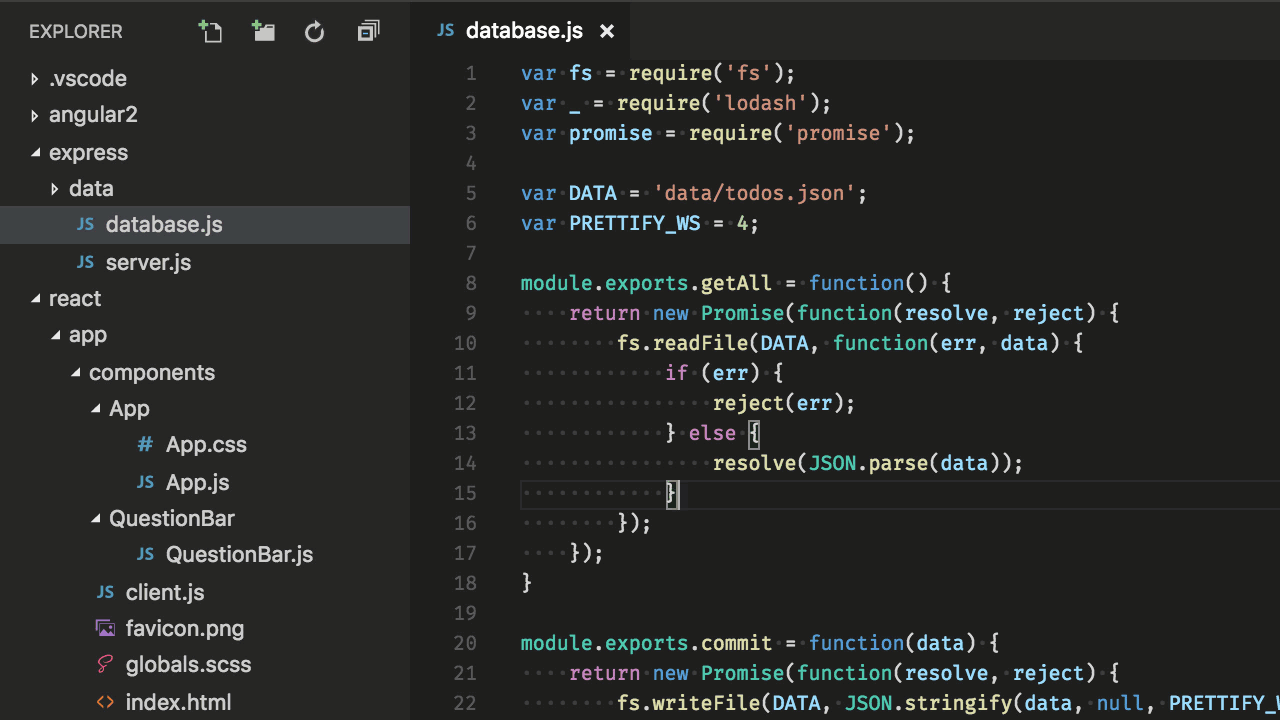
Task: Select the database.js editor tab
Action: coord(524,31)
